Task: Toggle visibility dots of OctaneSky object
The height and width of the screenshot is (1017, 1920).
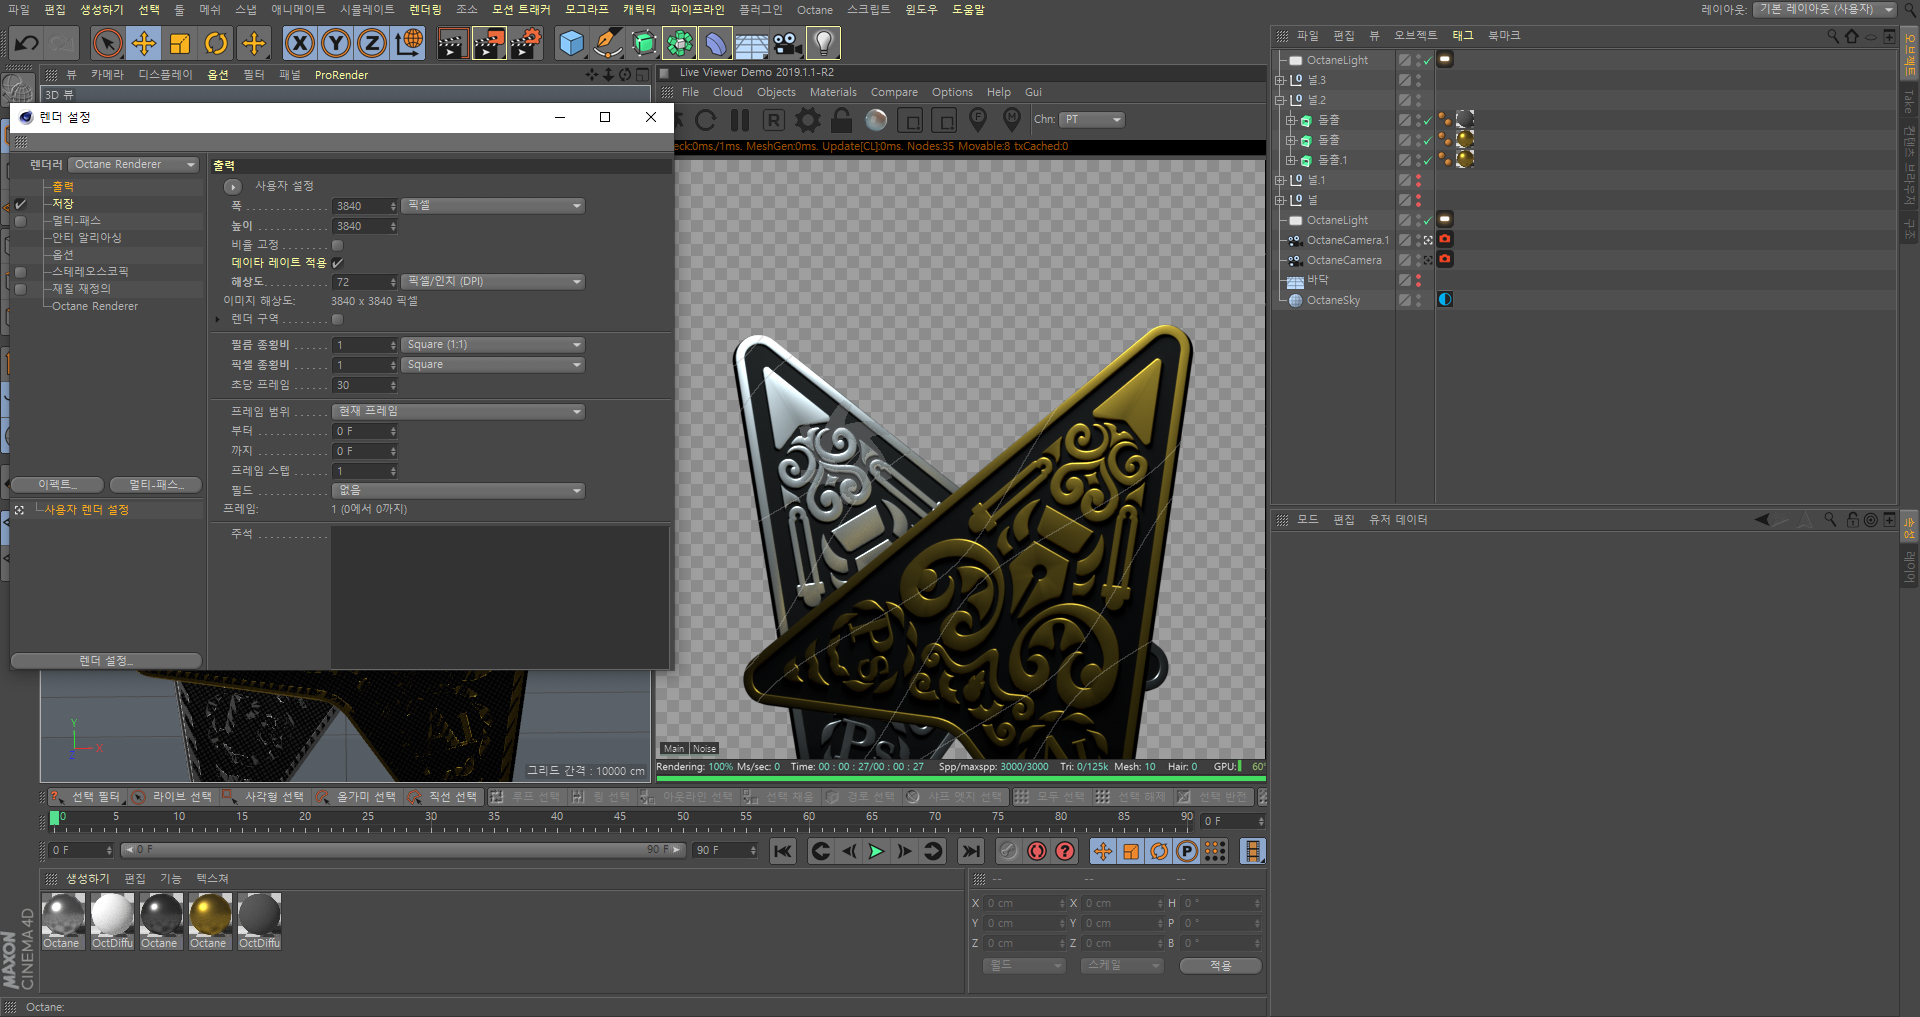Action: (1418, 300)
